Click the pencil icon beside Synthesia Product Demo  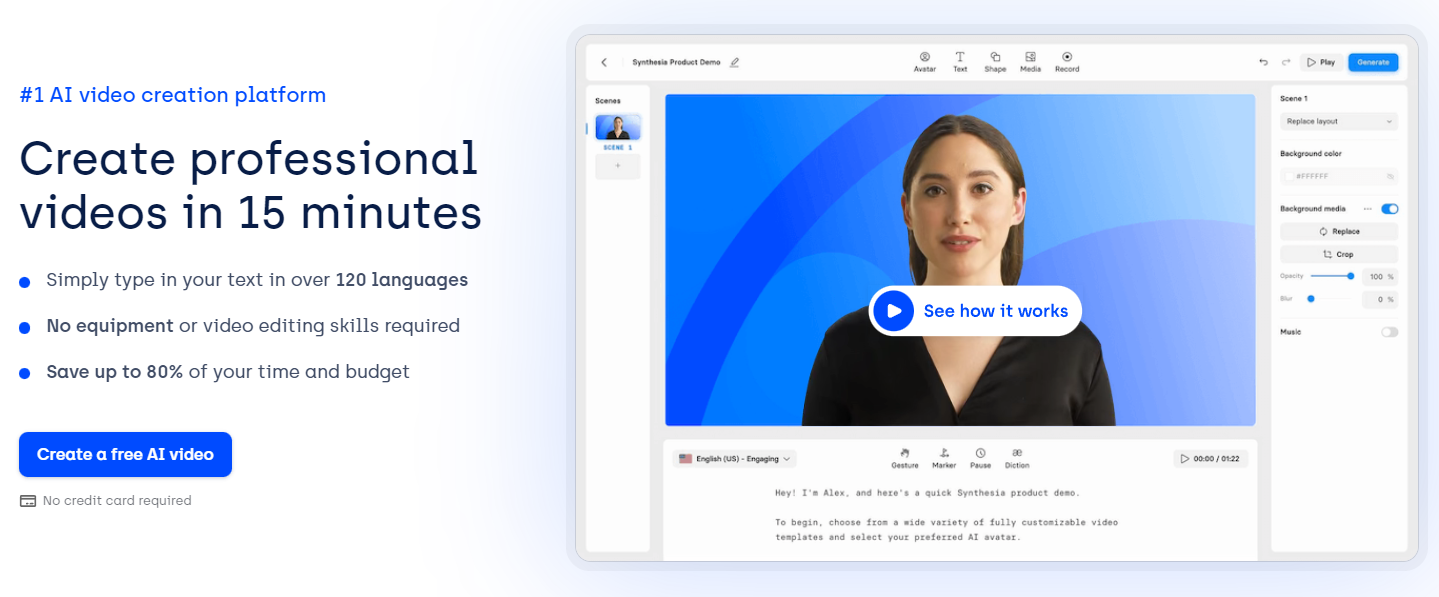[735, 62]
